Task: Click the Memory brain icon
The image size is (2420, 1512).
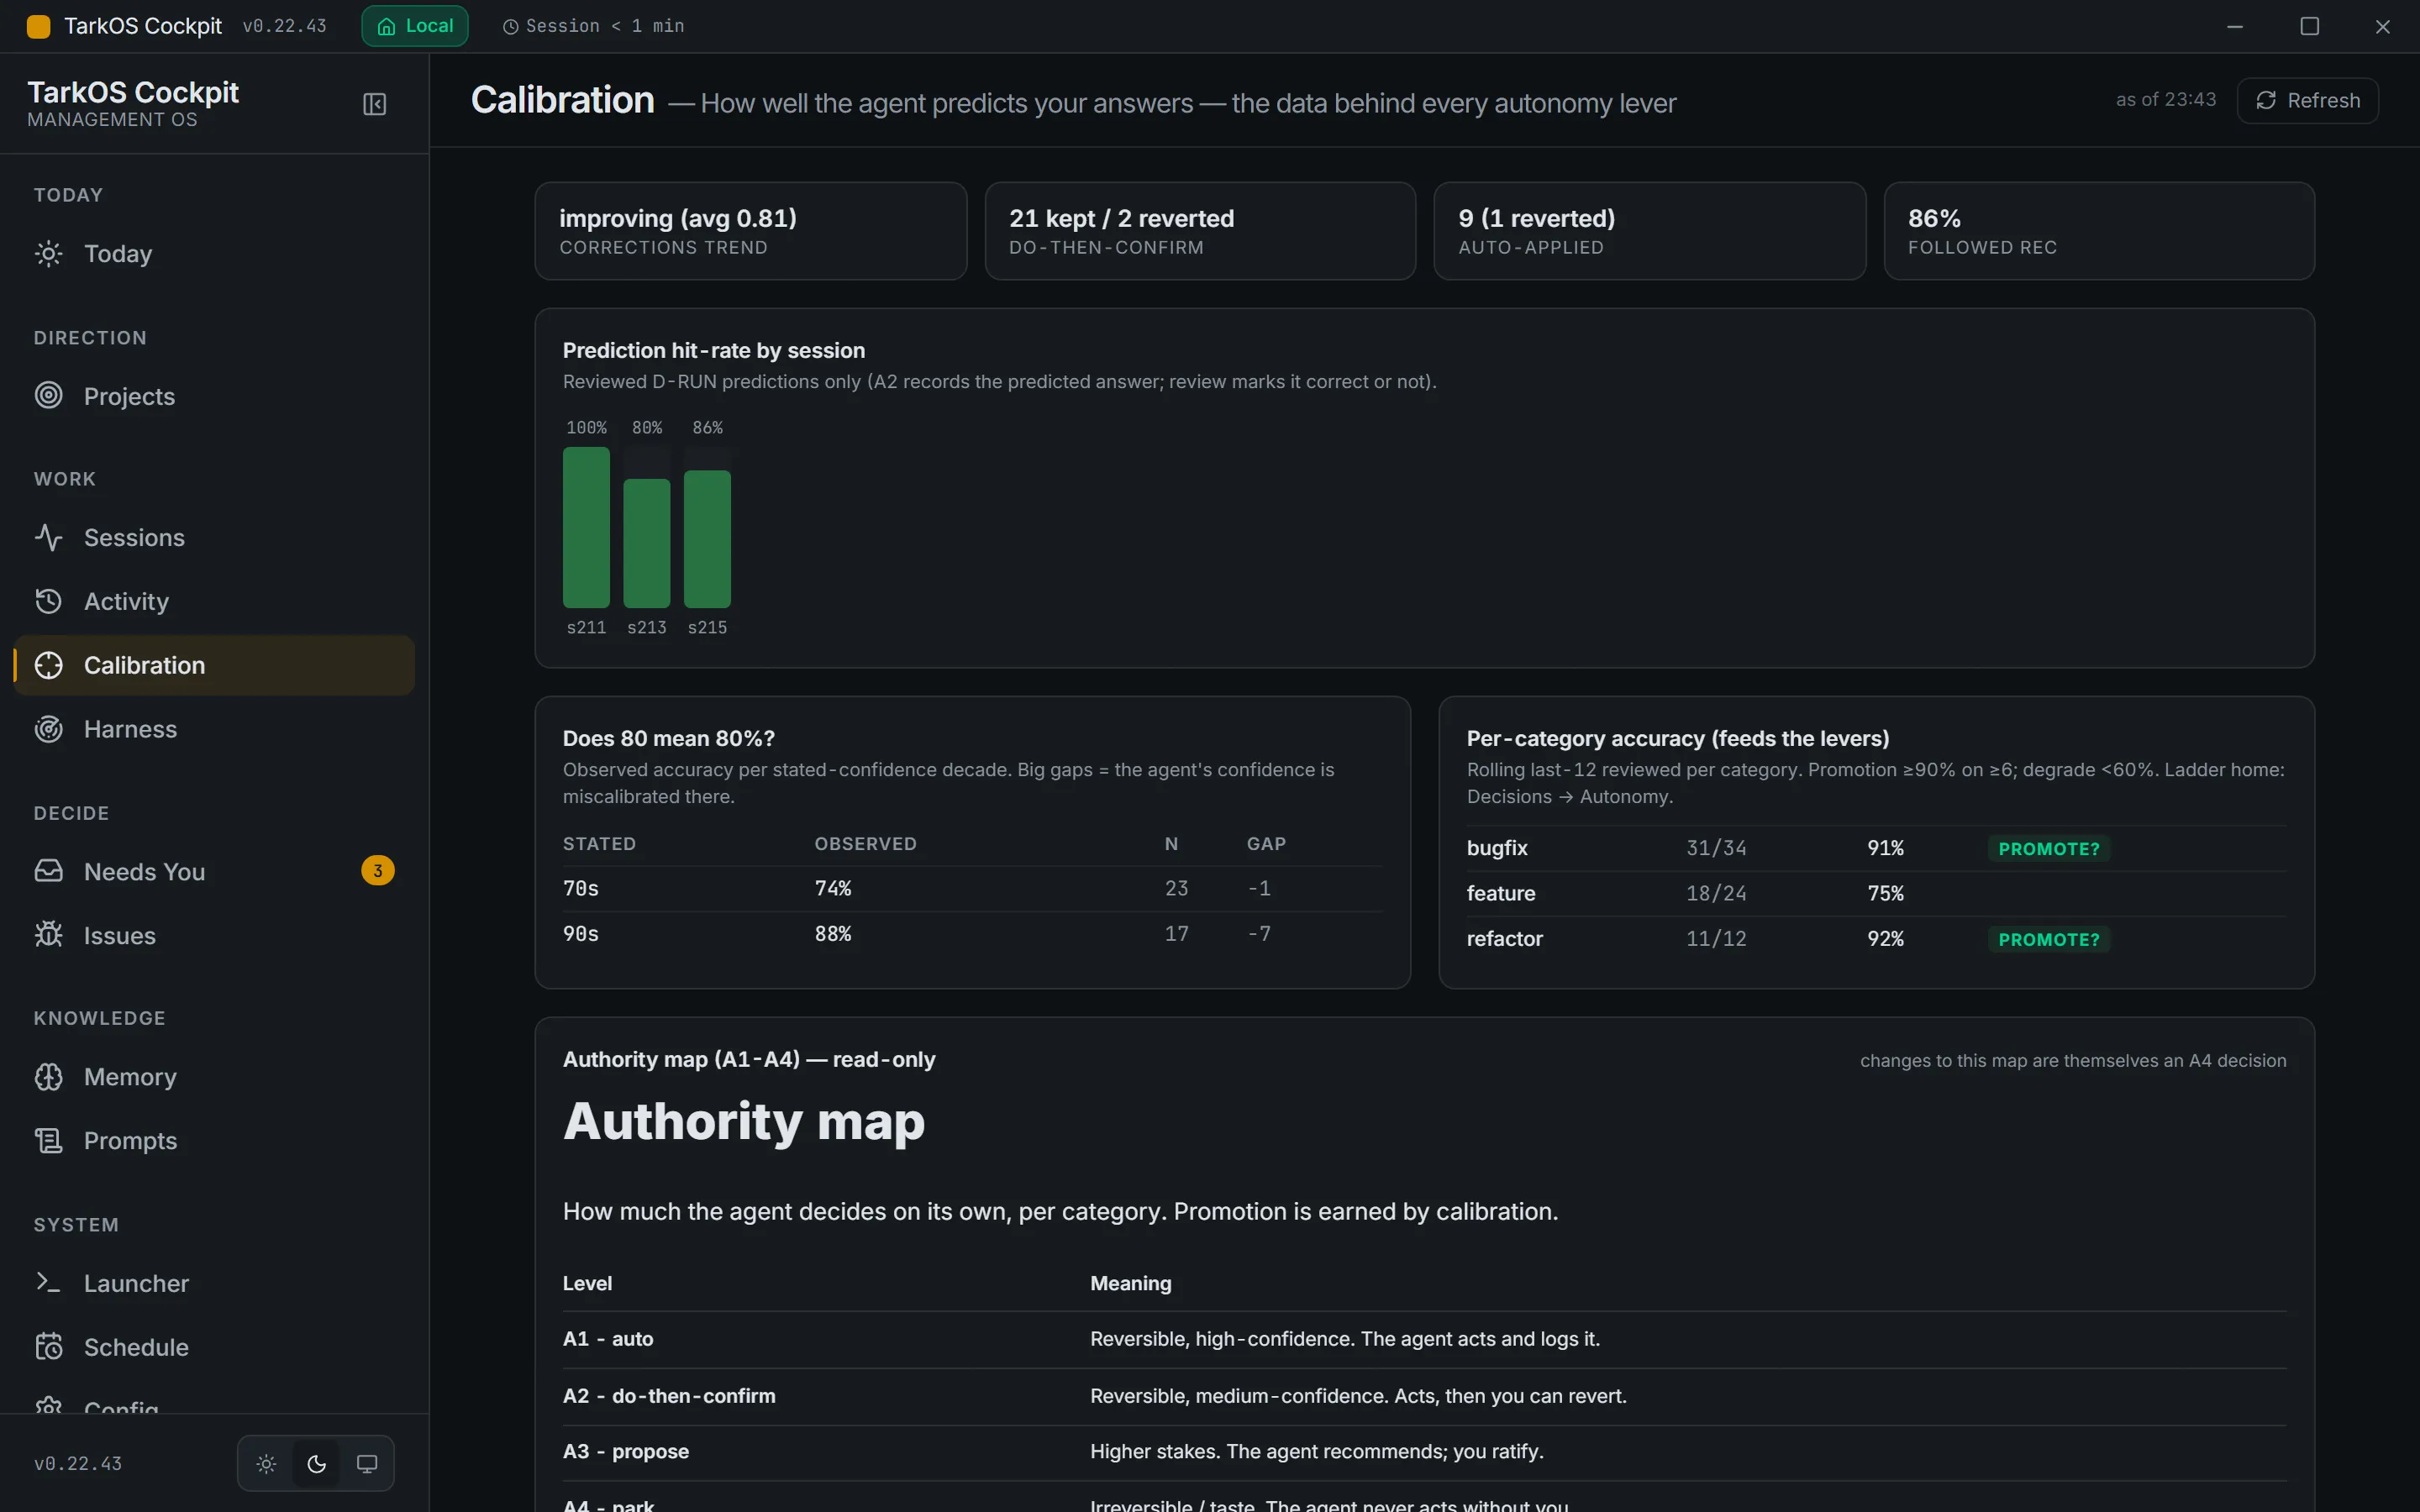Action: [x=48, y=1077]
